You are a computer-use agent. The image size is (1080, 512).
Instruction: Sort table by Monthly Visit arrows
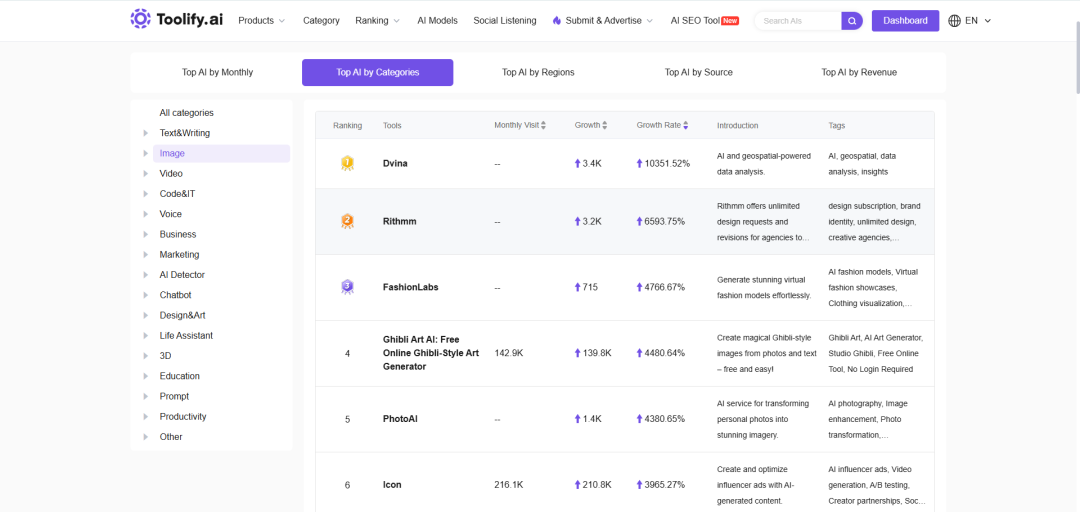click(543, 125)
